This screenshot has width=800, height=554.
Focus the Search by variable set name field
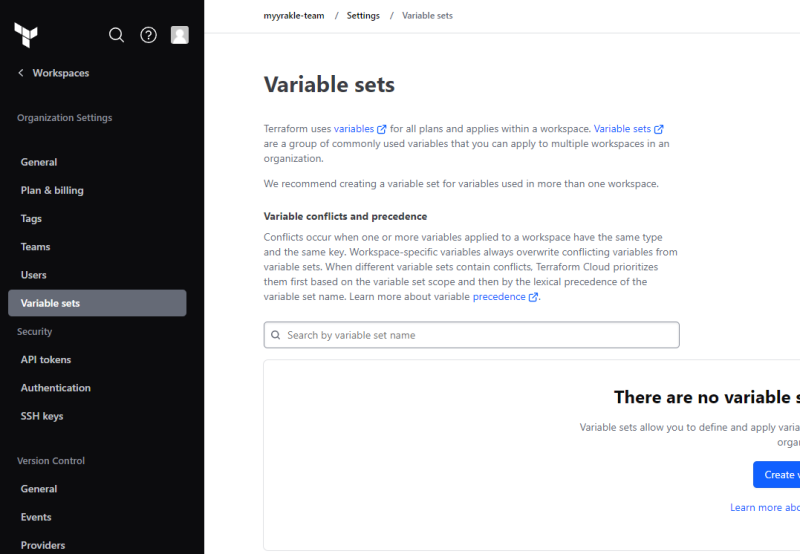[x=472, y=335]
